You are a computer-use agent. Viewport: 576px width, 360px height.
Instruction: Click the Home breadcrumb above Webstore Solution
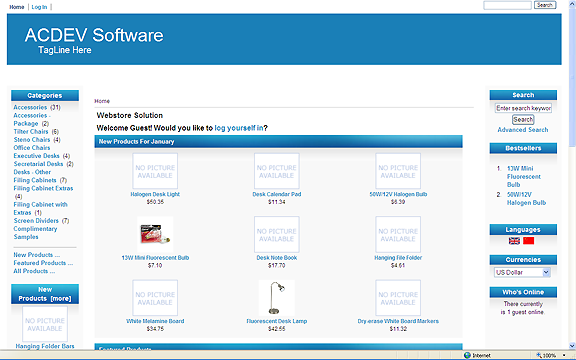pyautogui.click(x=102, y=101)
